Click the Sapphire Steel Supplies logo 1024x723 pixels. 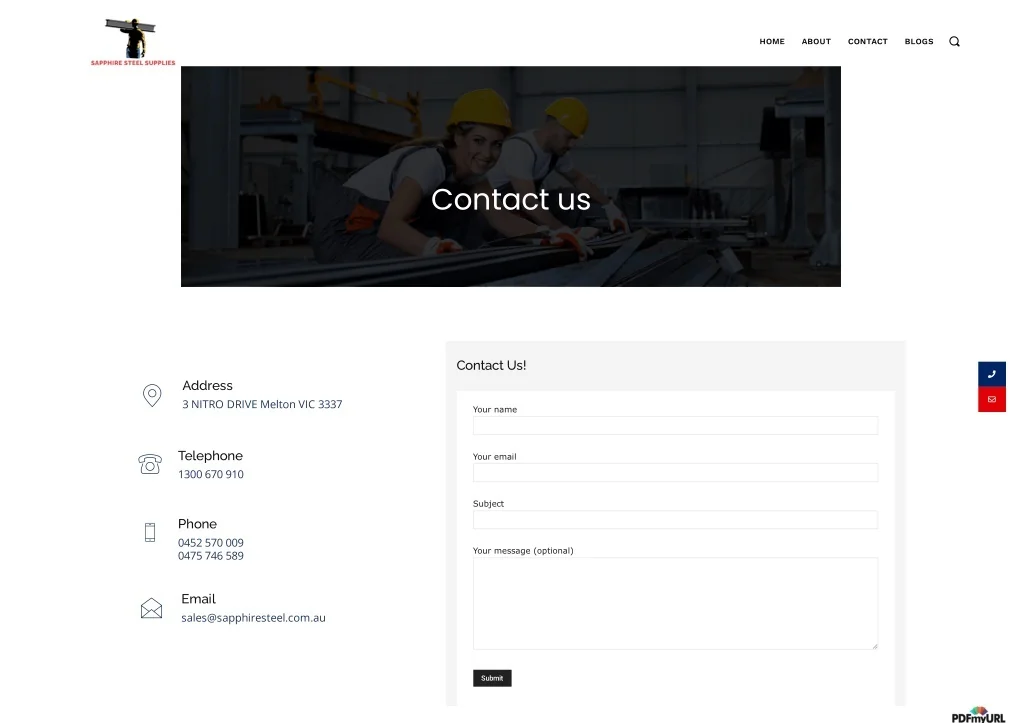click(133, 41)
